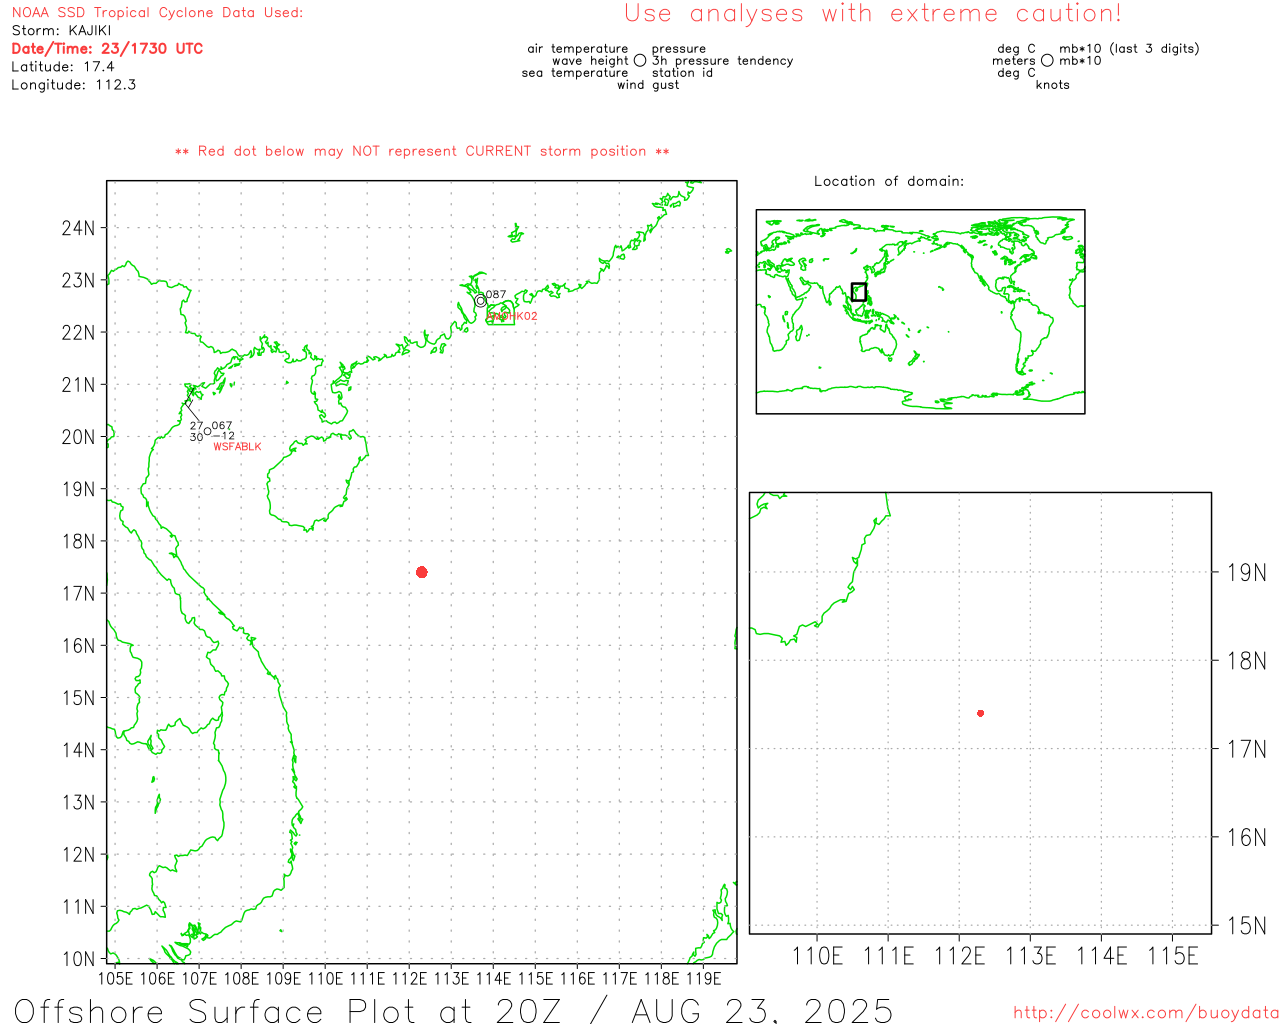
Task: Click the 24N latitude label on main map
Action: (78, 228)
